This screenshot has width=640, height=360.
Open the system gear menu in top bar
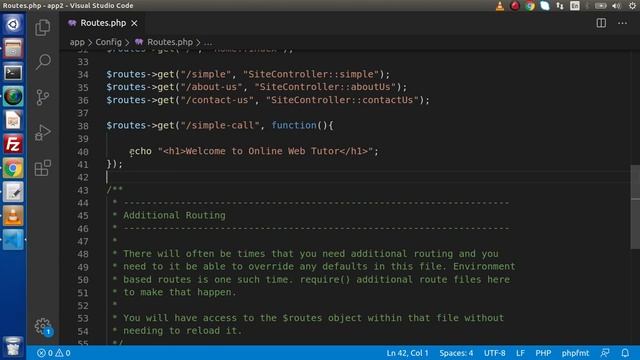click(632, 6)
